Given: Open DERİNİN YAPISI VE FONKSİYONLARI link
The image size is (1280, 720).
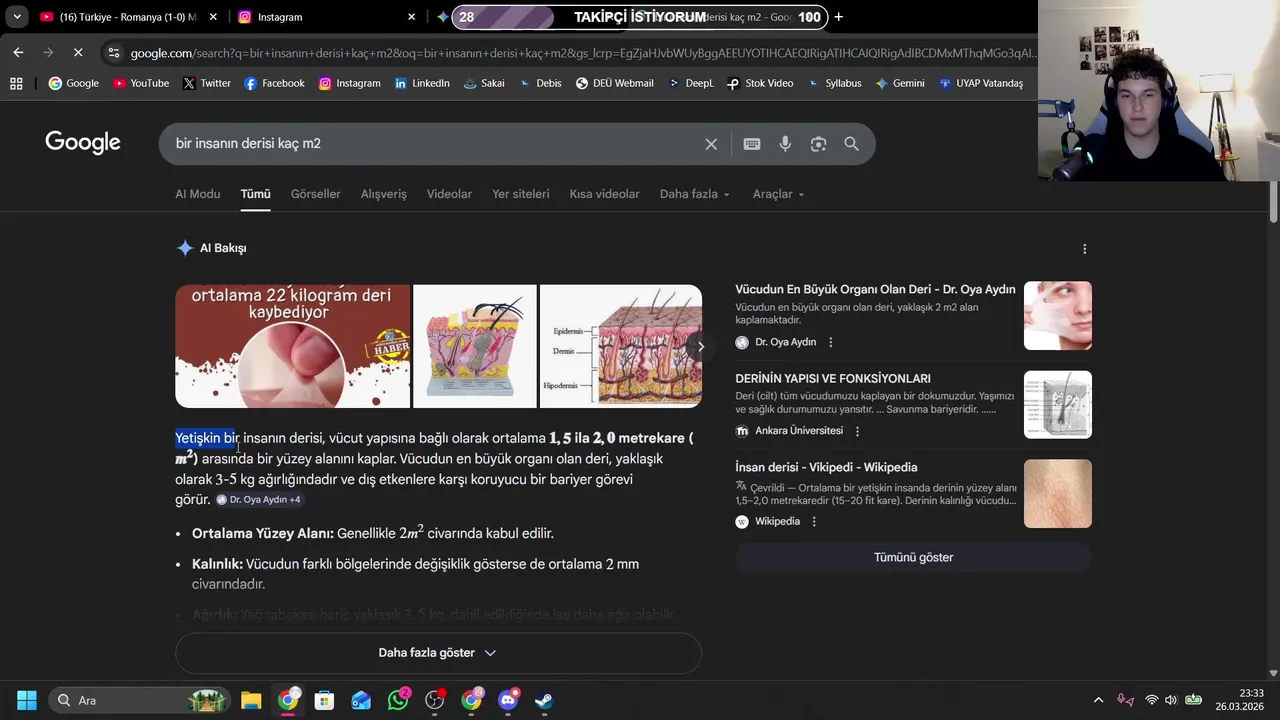Looking at the screenshot, I should coord(833,379).
